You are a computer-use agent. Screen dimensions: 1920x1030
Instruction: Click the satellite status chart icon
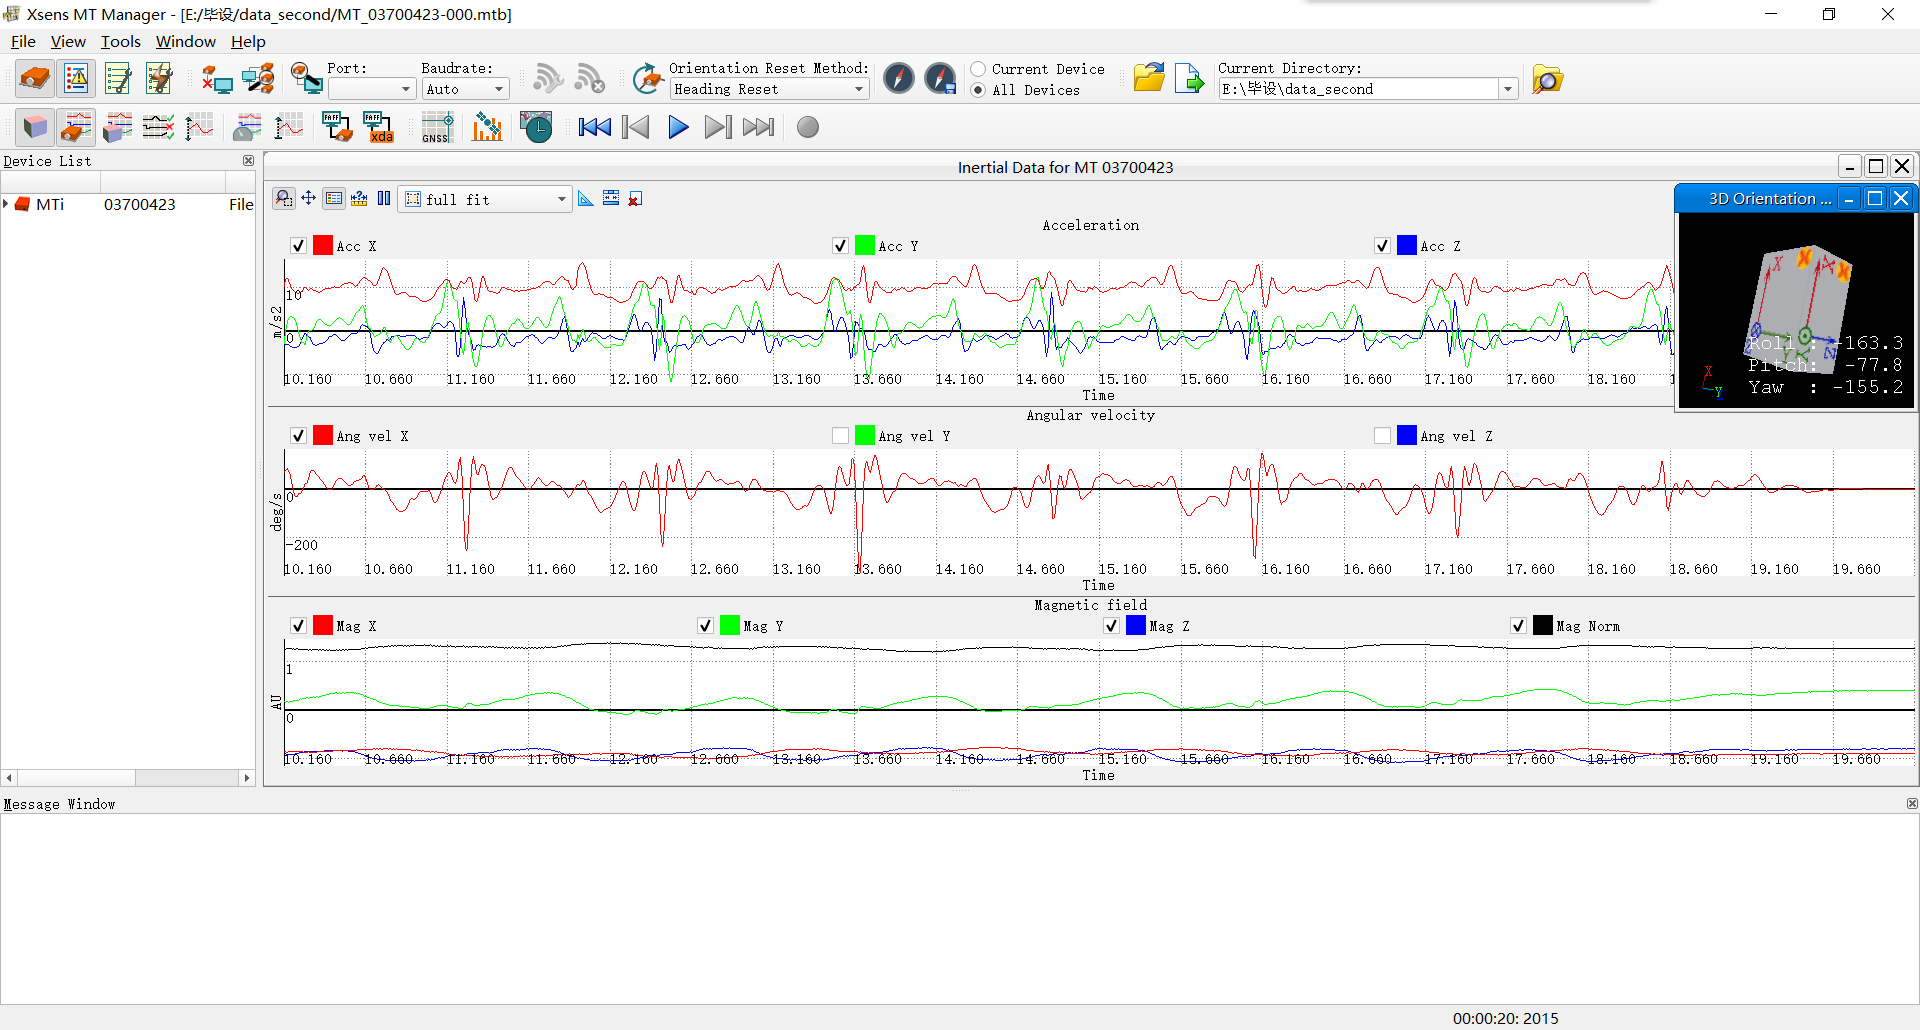(487, 127)
